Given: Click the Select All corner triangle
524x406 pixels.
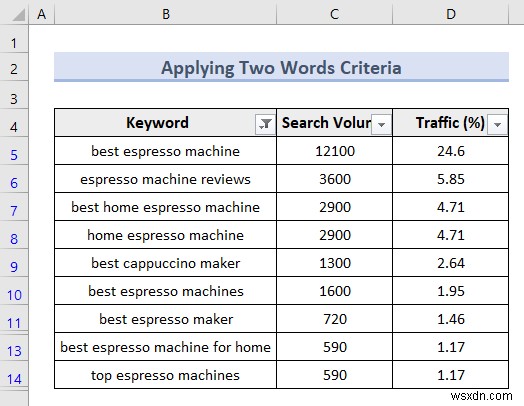Looking at the screenshot, I should click(x=18, y=15).
